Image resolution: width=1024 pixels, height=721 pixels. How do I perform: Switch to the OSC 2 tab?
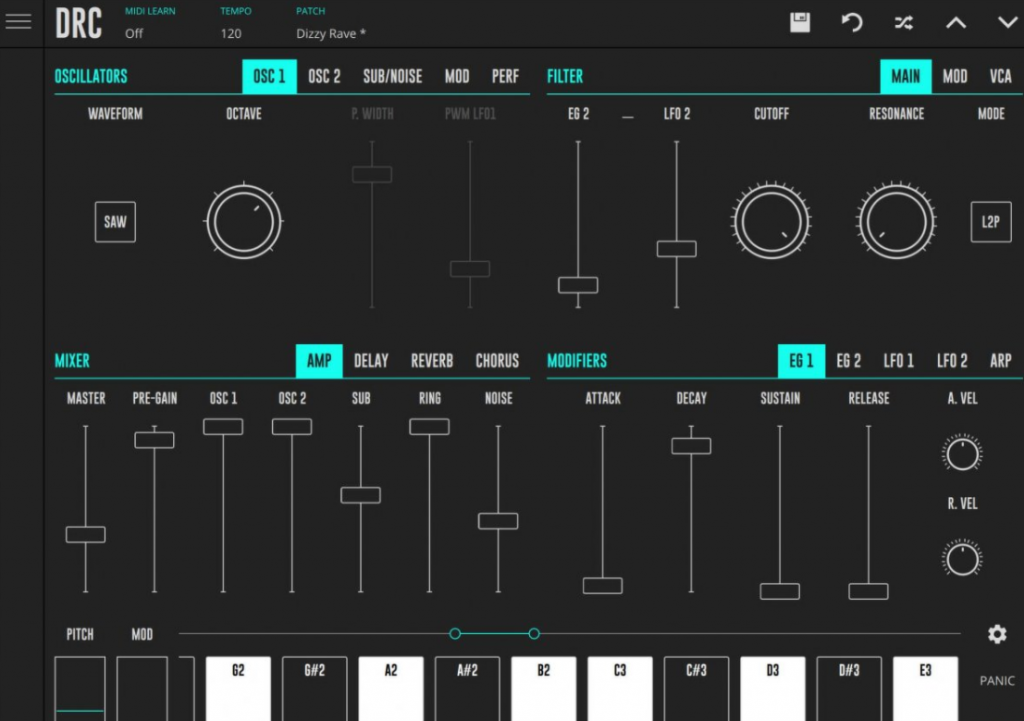pyautogui.click(x=324, y=77)
